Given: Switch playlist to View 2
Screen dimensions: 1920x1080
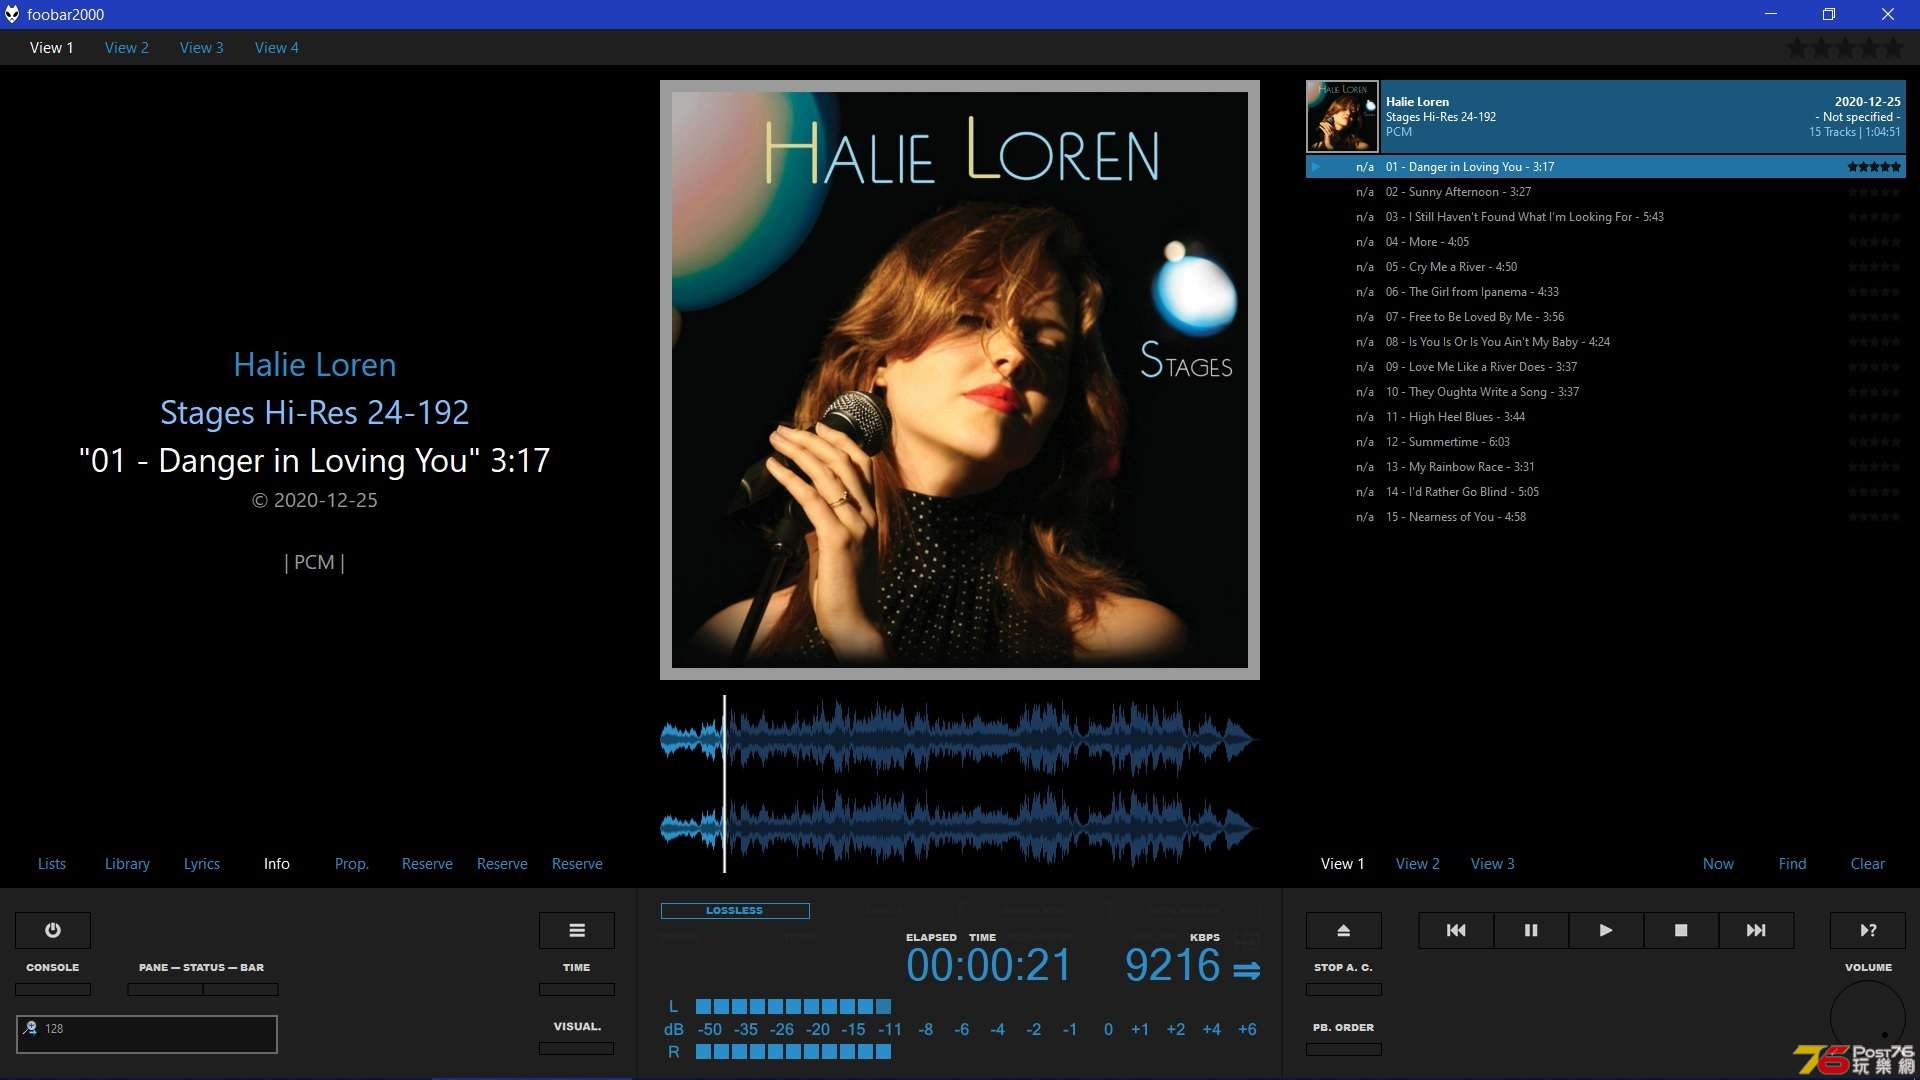Looking at the screenshot, I should 1418,863.
